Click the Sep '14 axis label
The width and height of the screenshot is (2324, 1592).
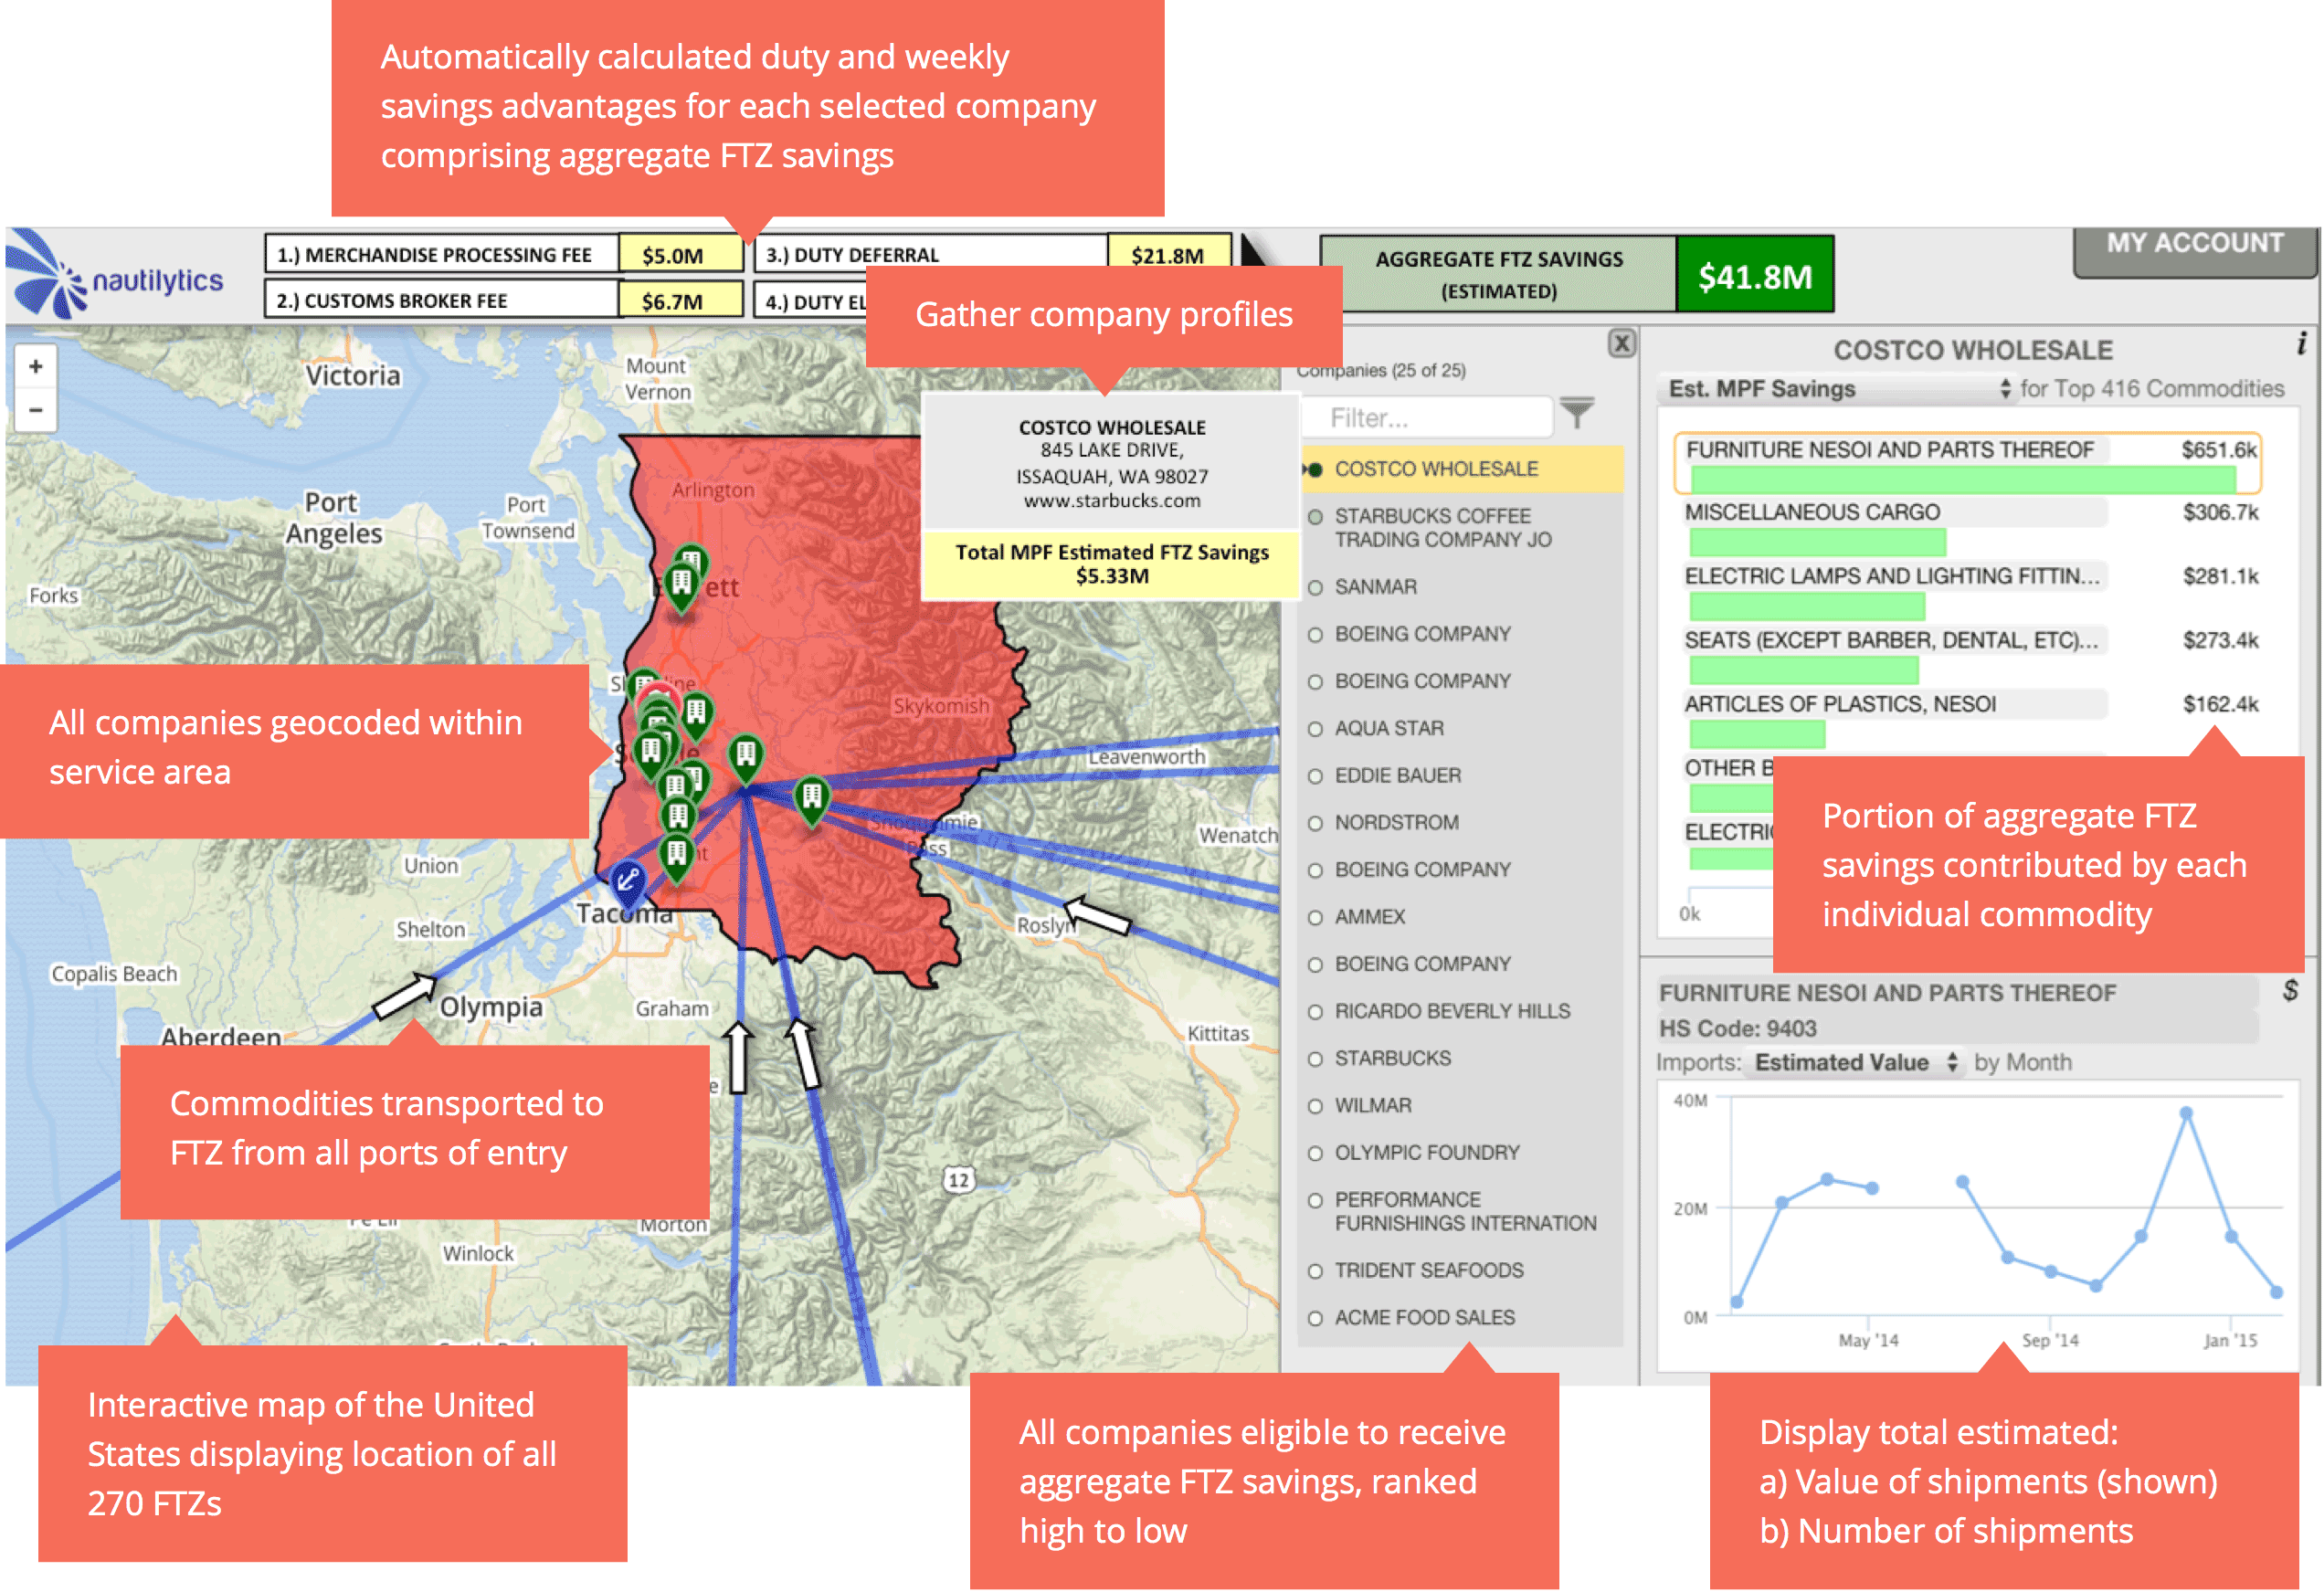click(2049, 1340)
